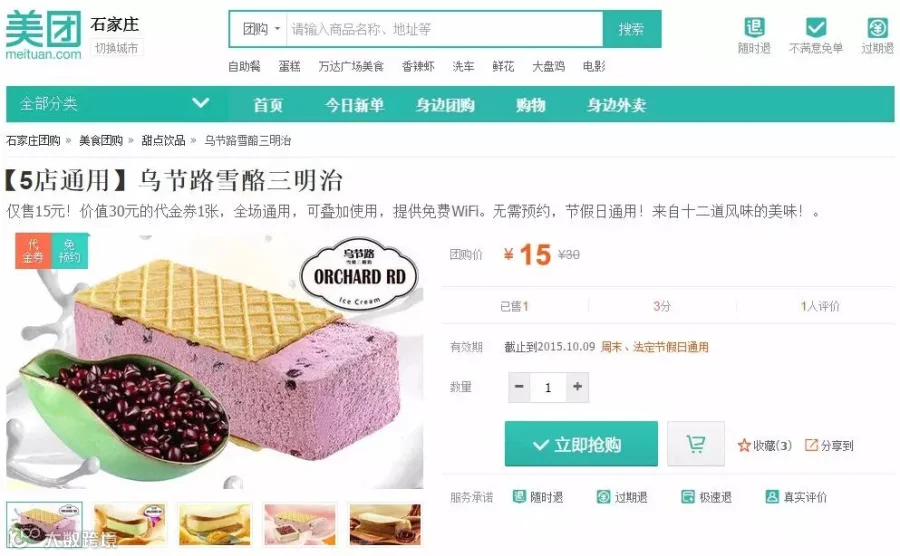
Task: Add item with the shopping cart icon
Action: coord(696,444)
